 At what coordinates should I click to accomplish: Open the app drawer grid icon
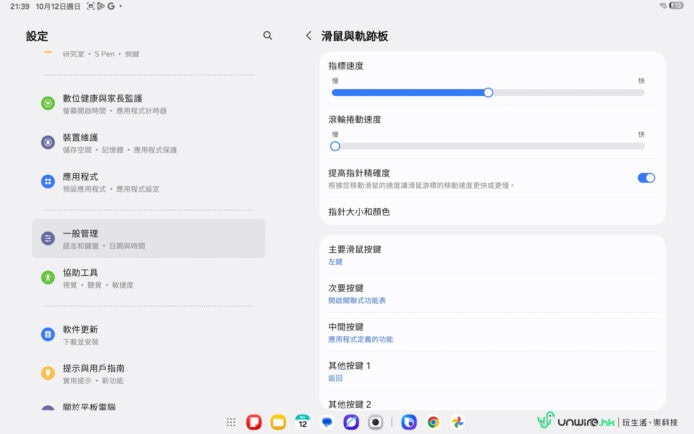pyautogui.click(x=231, y=423)
